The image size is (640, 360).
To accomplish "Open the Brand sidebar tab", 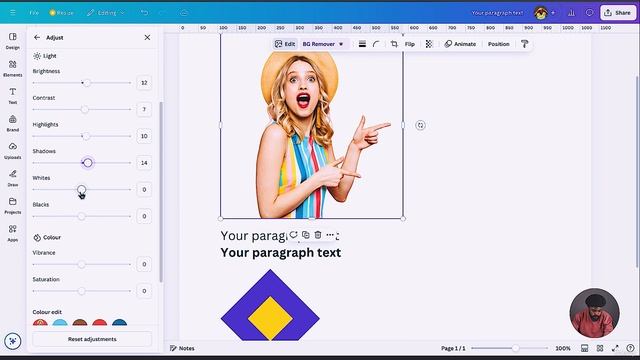I will tap(13, 123).
